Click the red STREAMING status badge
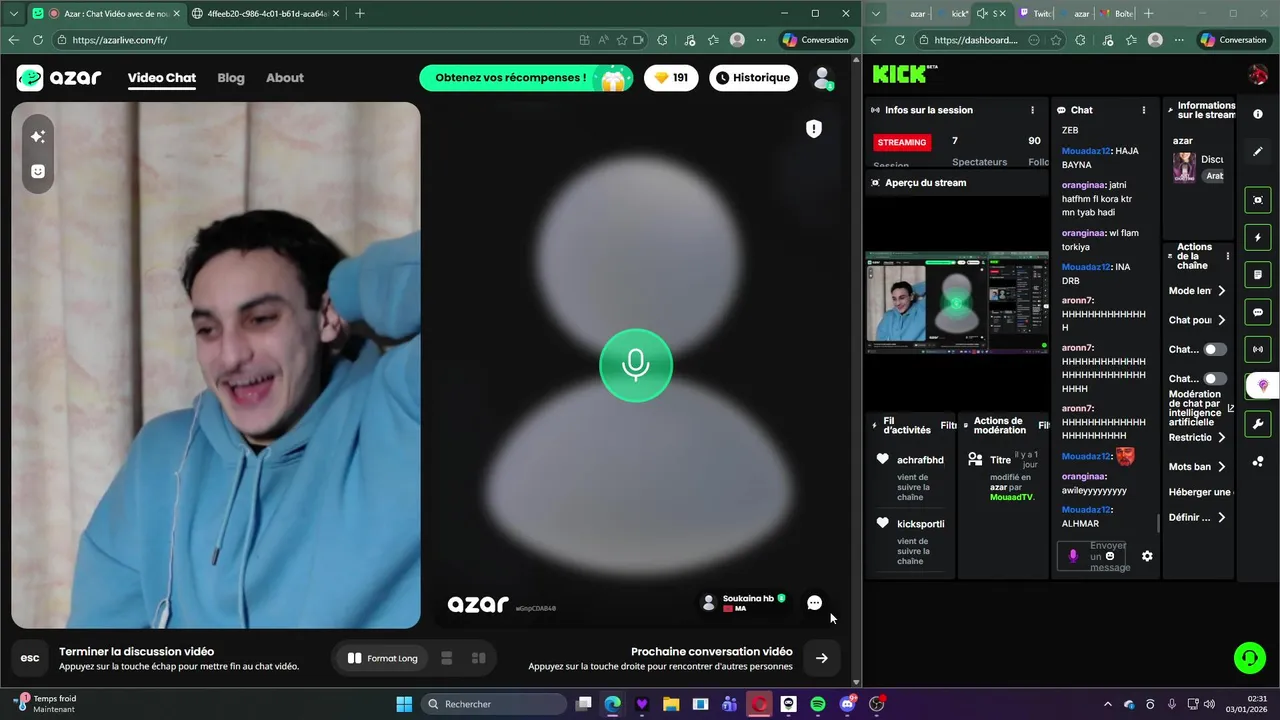The image size is (1280, 720). pyautogui.click(x=902, y=142)
